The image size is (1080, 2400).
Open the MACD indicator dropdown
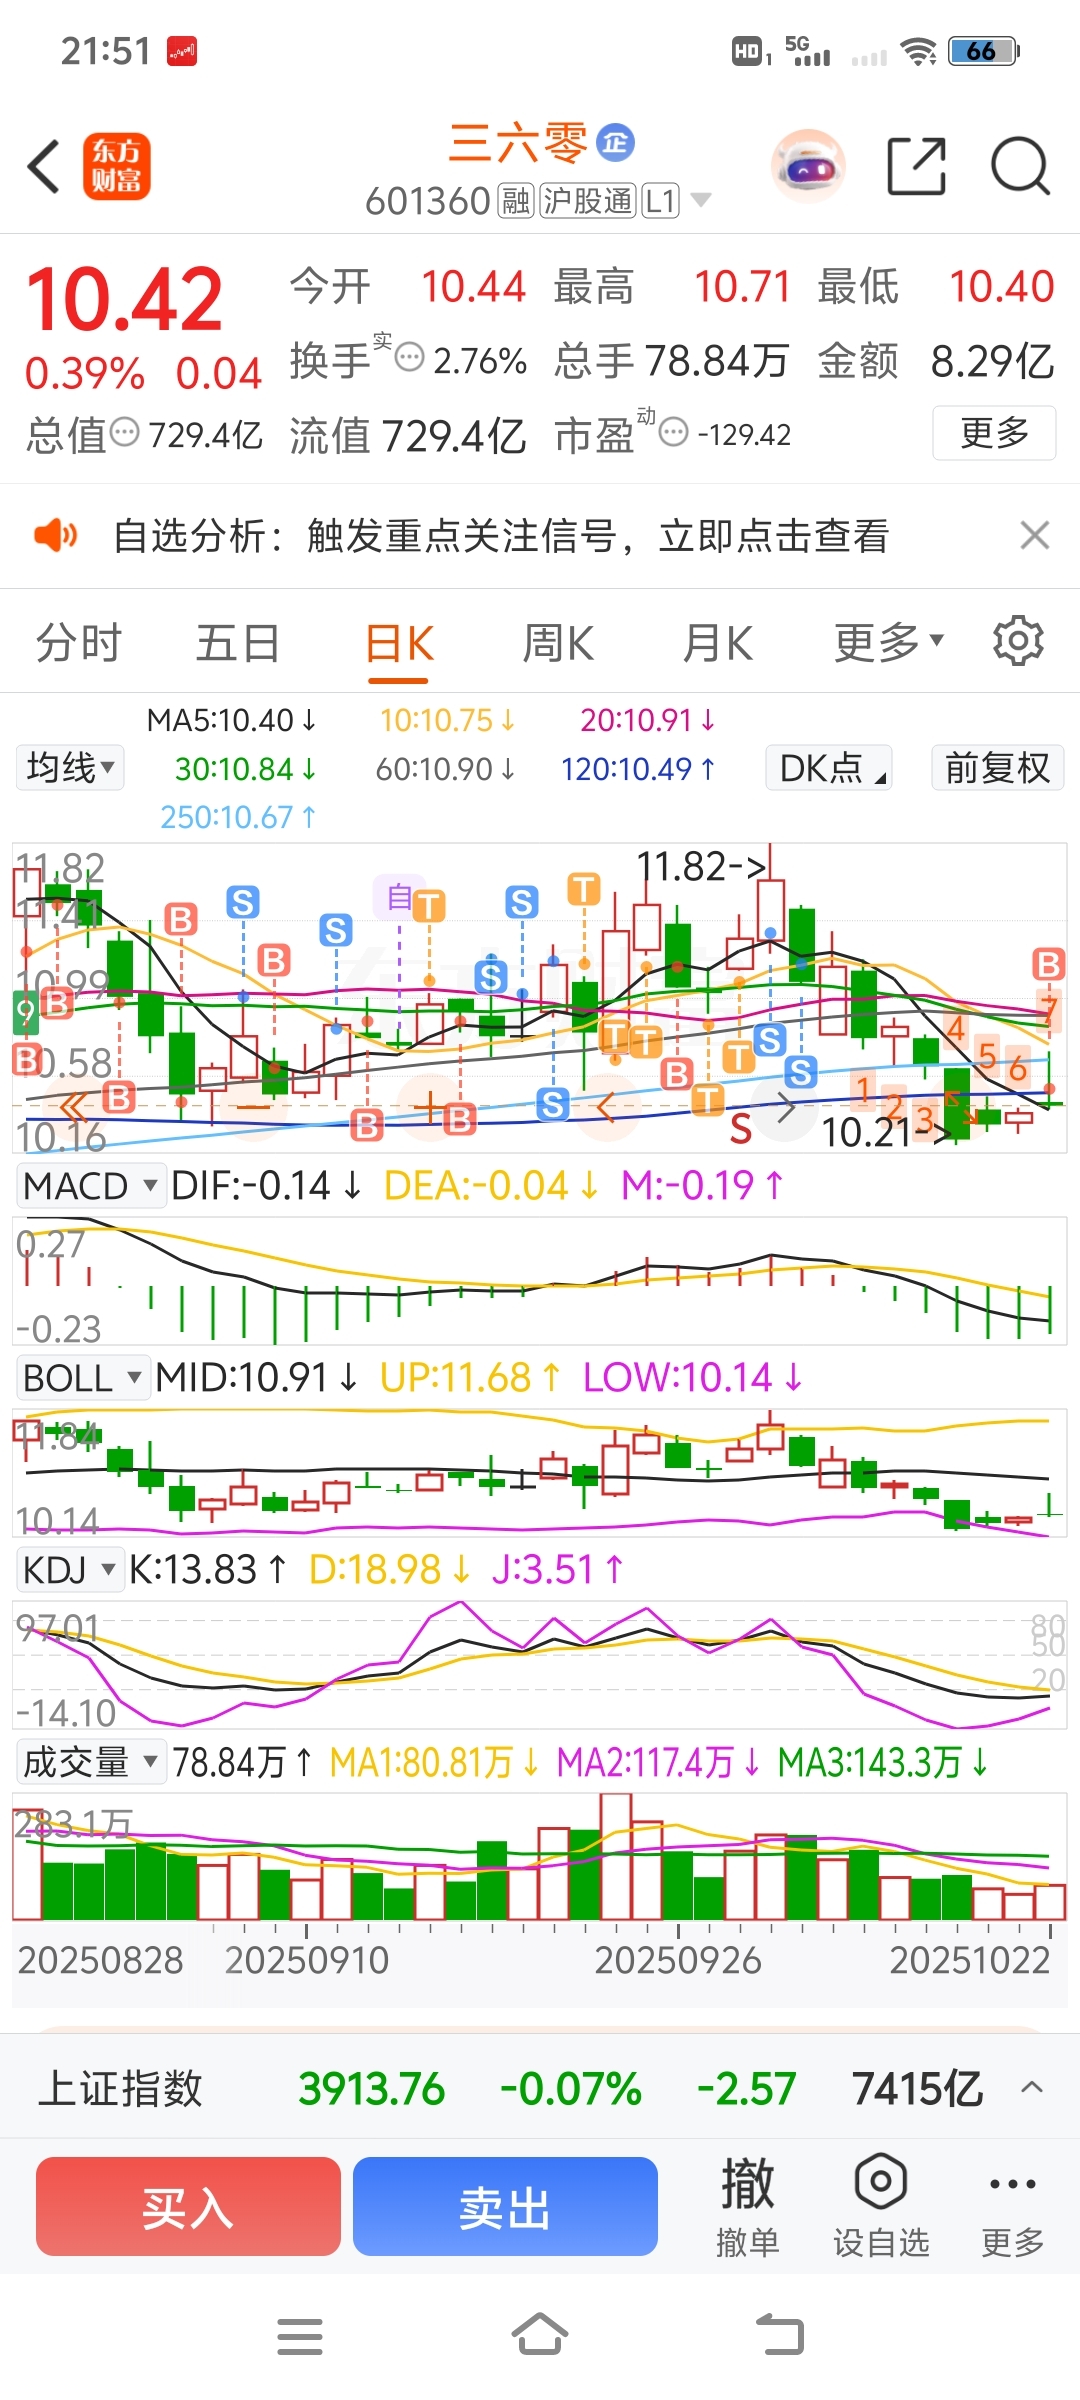91,1186
